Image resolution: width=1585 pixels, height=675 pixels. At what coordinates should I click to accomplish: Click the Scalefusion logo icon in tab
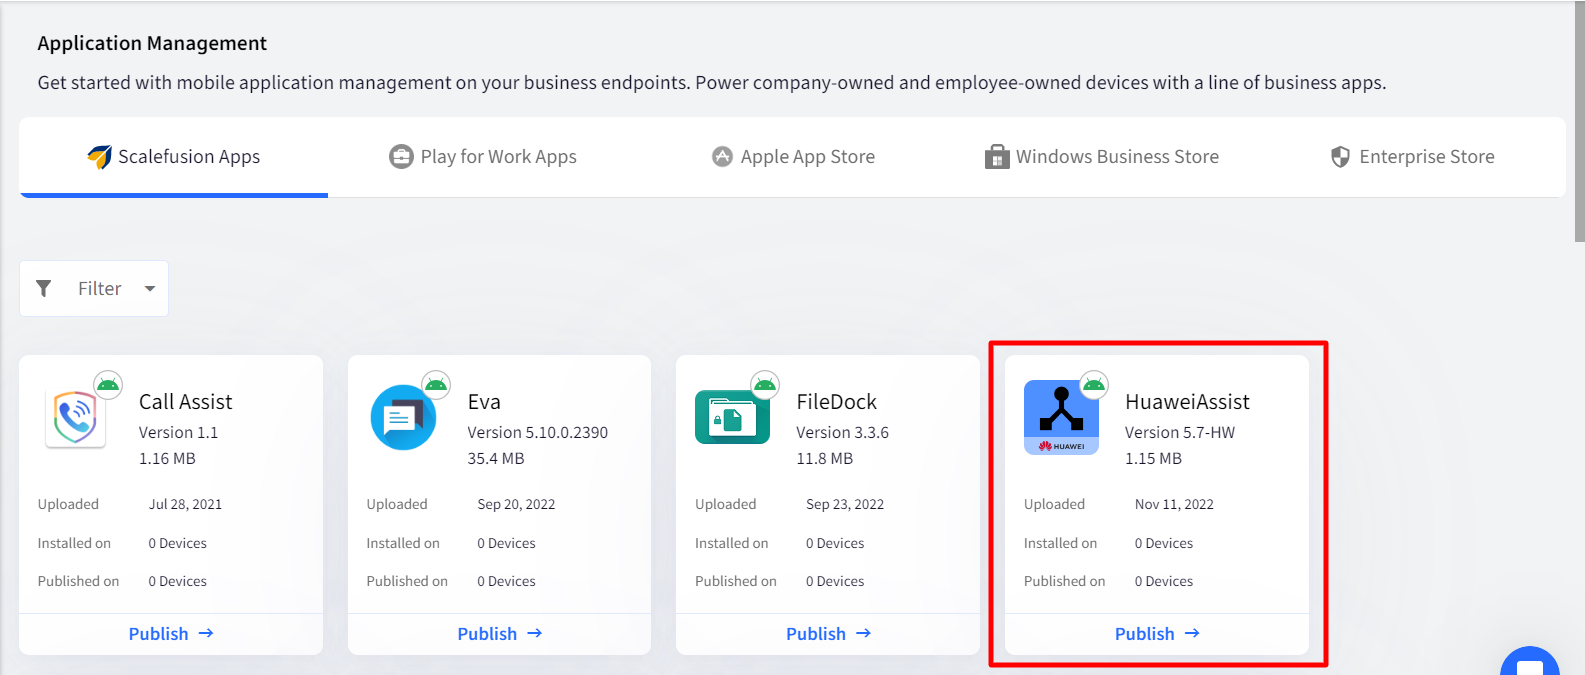coord(99,157)
